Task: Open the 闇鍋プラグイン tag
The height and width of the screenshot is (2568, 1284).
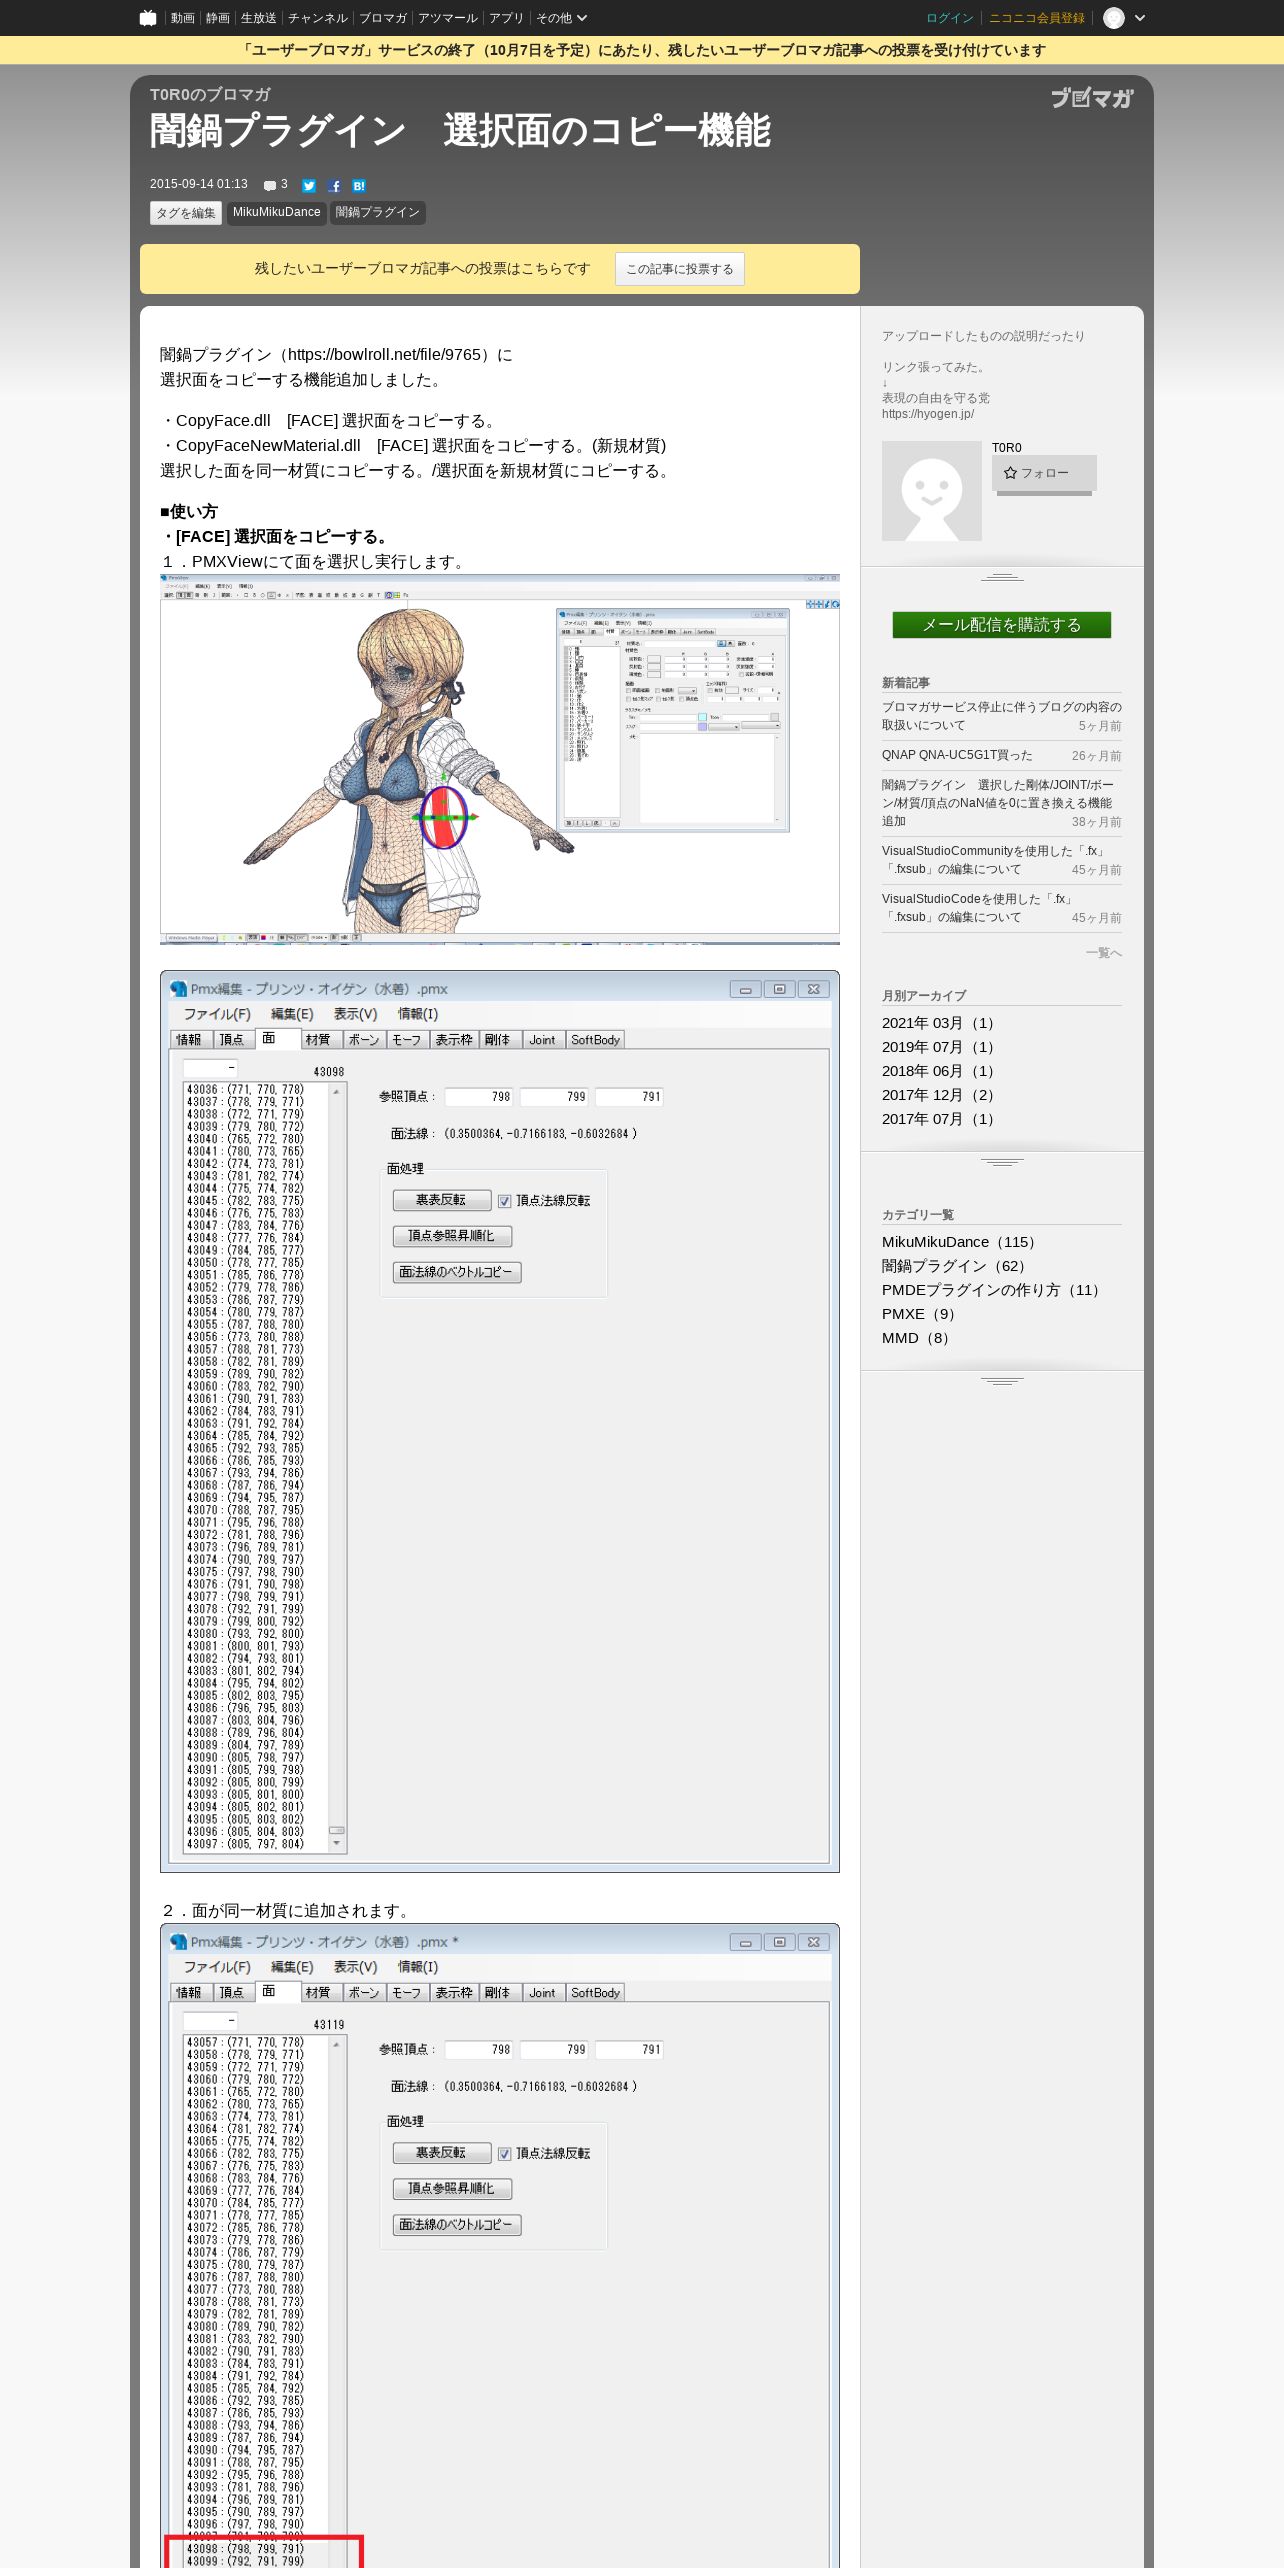Action: coord(378,213)
